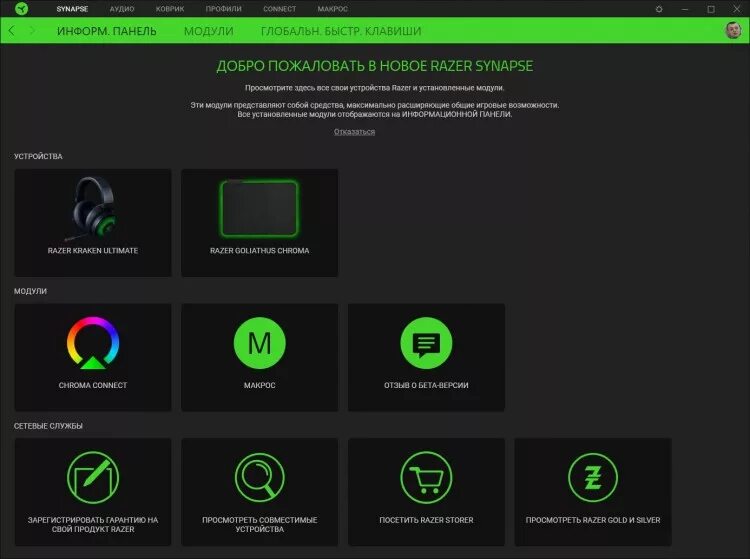This screenshot has width=750, height=559.
Task: Click the УСТРОЙСТВА section heading
Action: 38,156
